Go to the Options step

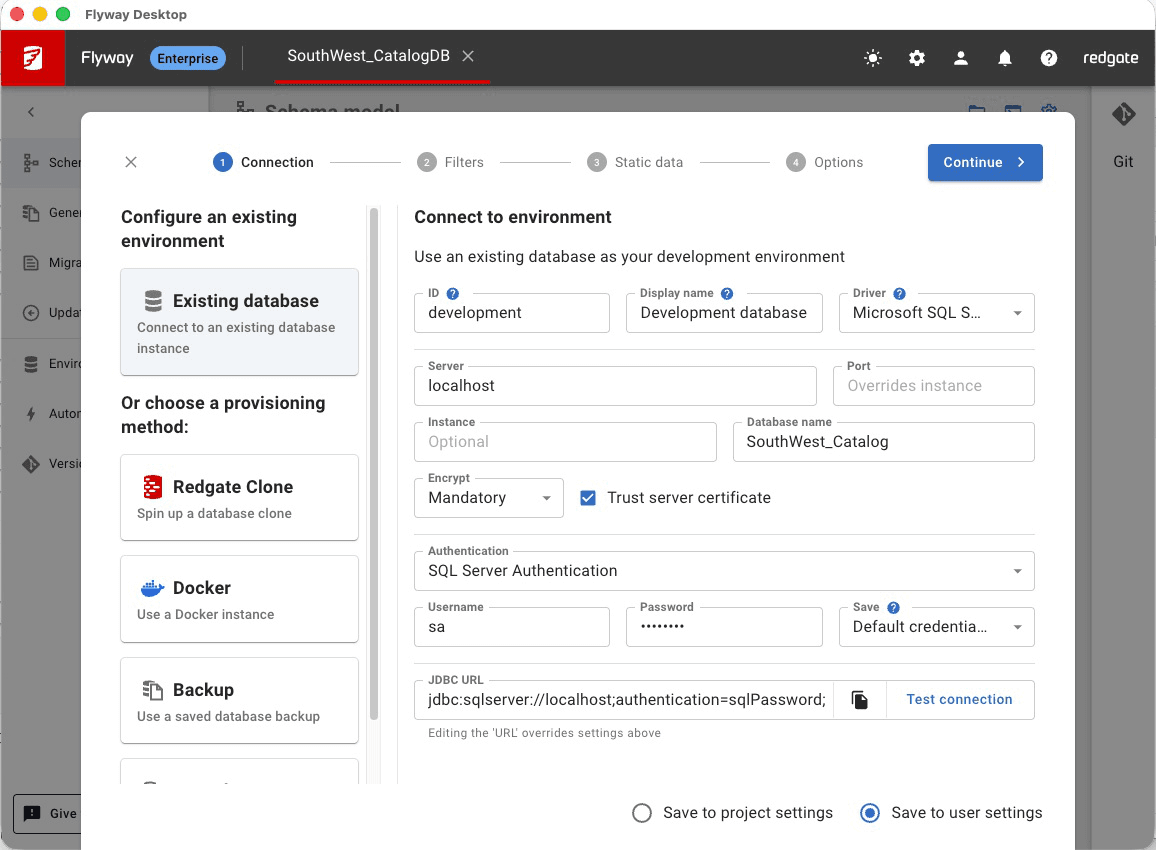tap(824, 162)
